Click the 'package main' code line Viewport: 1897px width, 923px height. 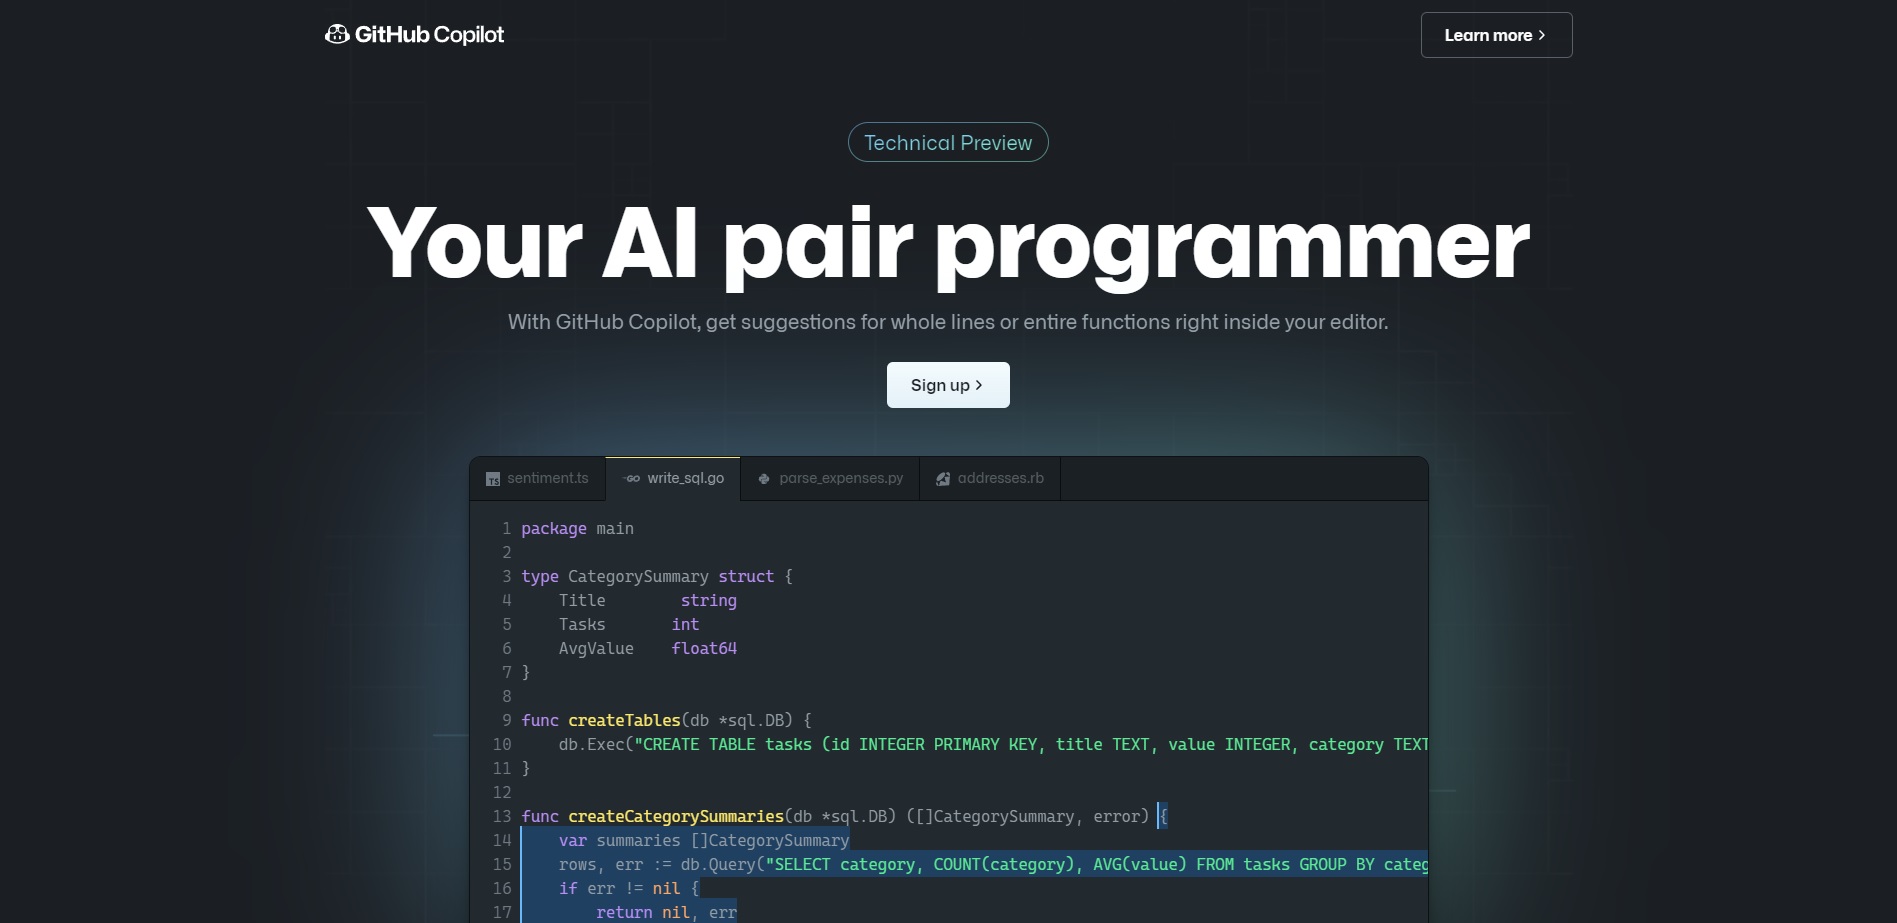pos(577,529)
